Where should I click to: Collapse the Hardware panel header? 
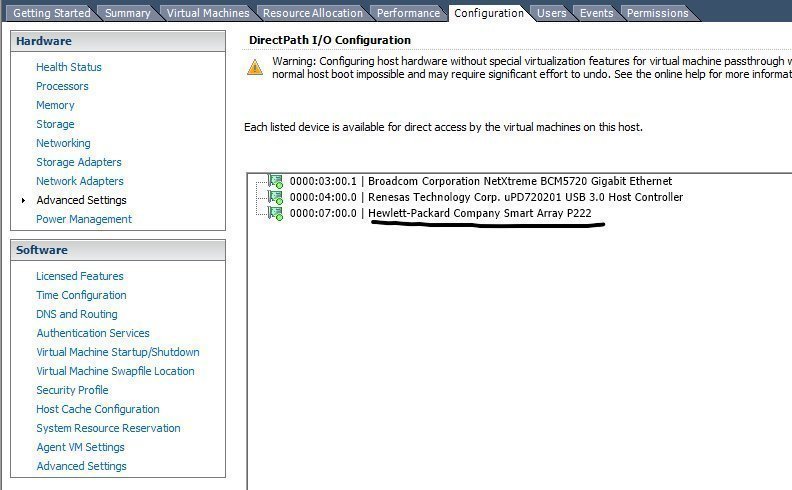coord(118,41)
